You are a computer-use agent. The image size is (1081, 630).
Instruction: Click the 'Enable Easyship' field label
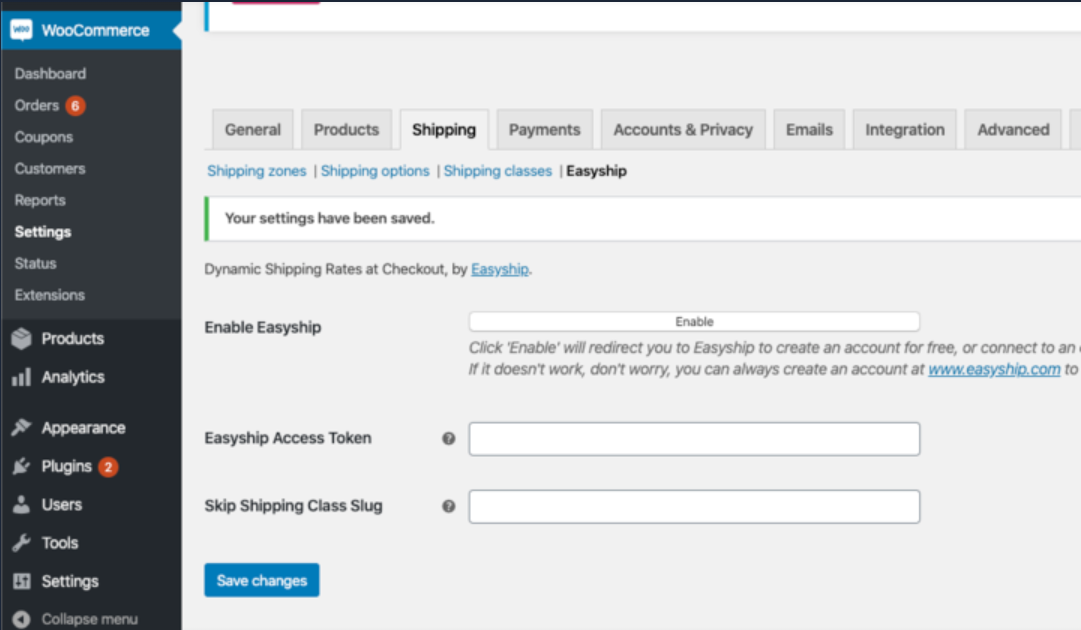pyautogui.click(x=263, y=327)
